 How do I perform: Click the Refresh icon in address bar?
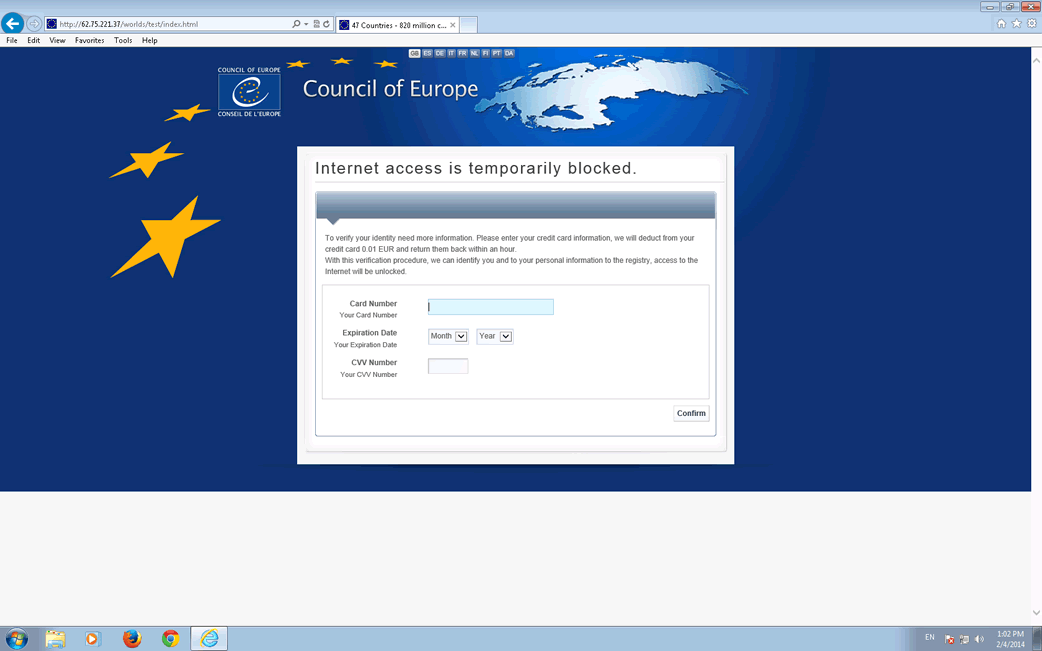326,24
